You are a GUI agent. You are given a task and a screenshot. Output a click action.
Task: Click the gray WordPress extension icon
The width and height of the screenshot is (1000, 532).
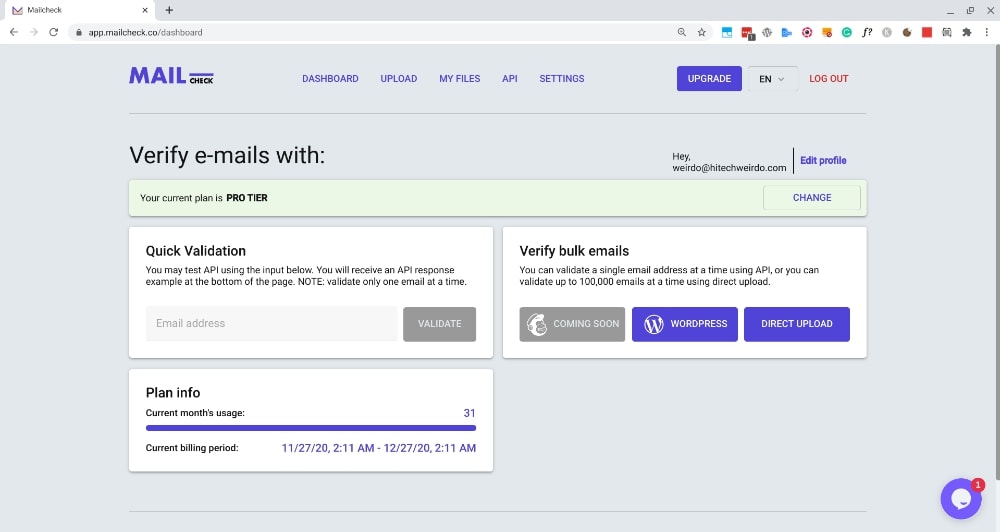(x=767, y=32)
